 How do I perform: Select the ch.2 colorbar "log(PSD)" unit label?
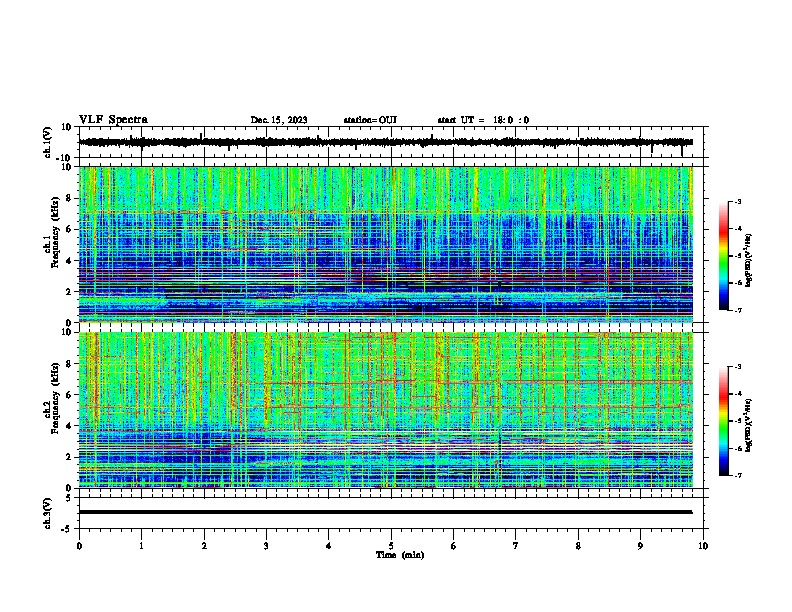tap(749, 425)
